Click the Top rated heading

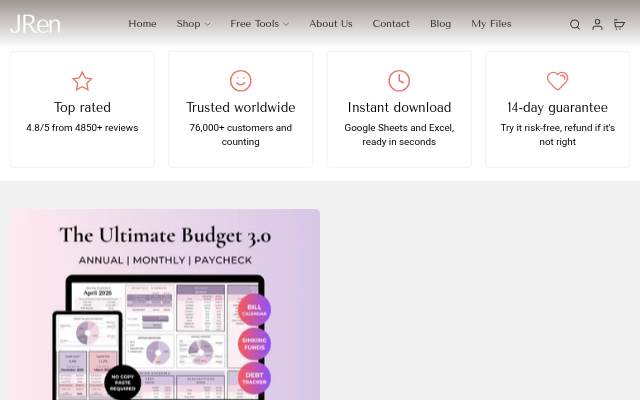(82, 107)
